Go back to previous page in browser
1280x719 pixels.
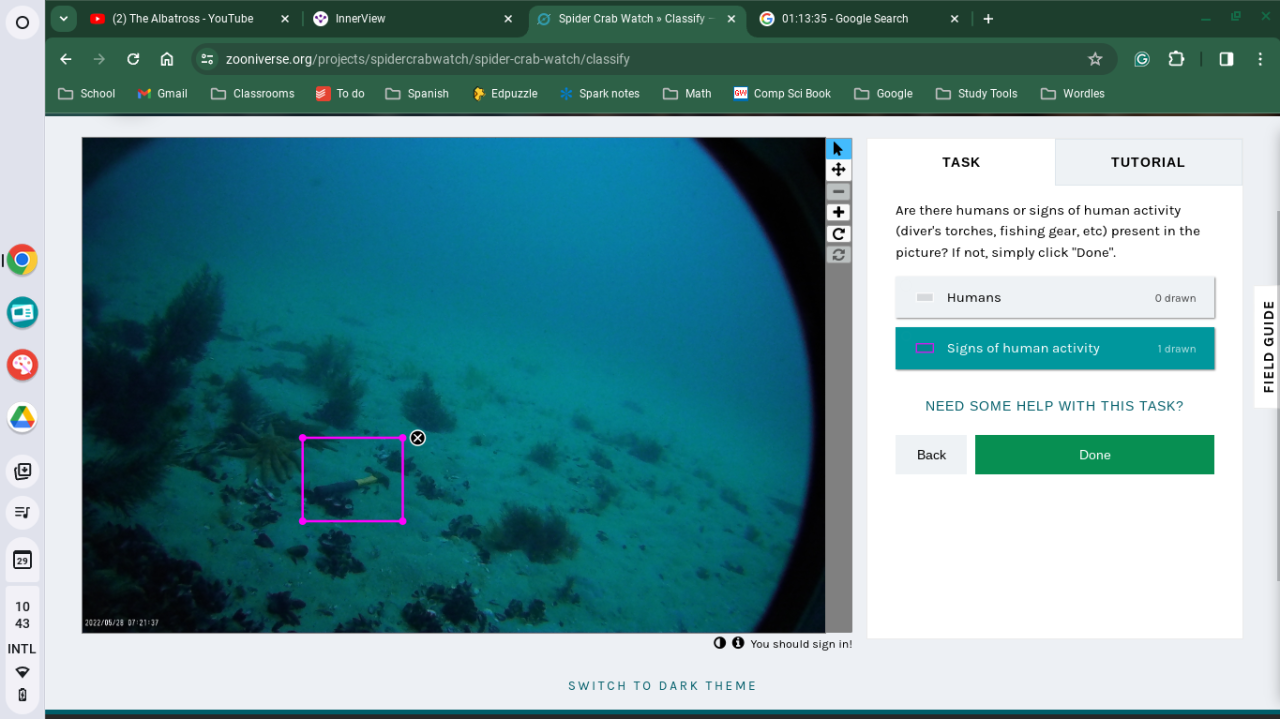(x=66, y=59)
